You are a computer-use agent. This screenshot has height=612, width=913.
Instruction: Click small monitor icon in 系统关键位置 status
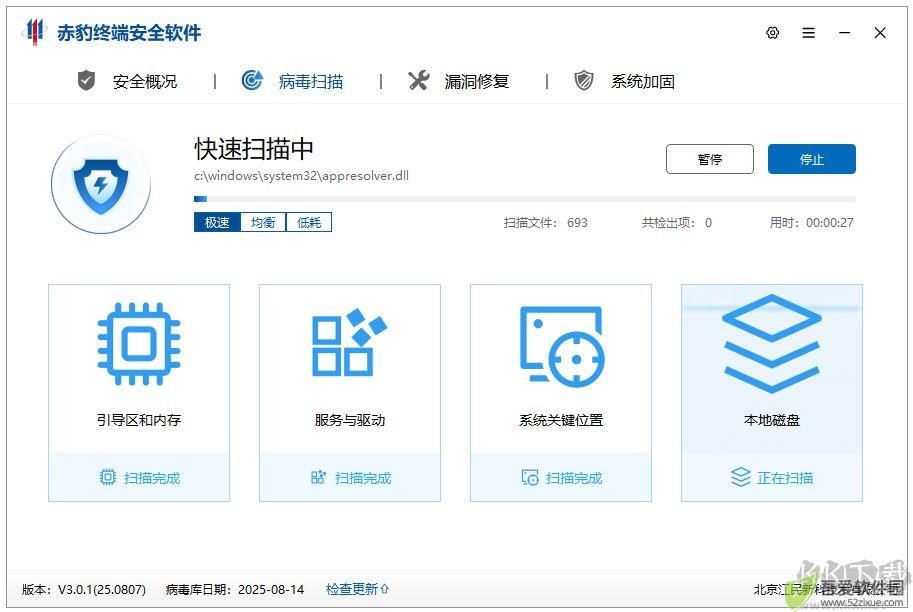530,477
